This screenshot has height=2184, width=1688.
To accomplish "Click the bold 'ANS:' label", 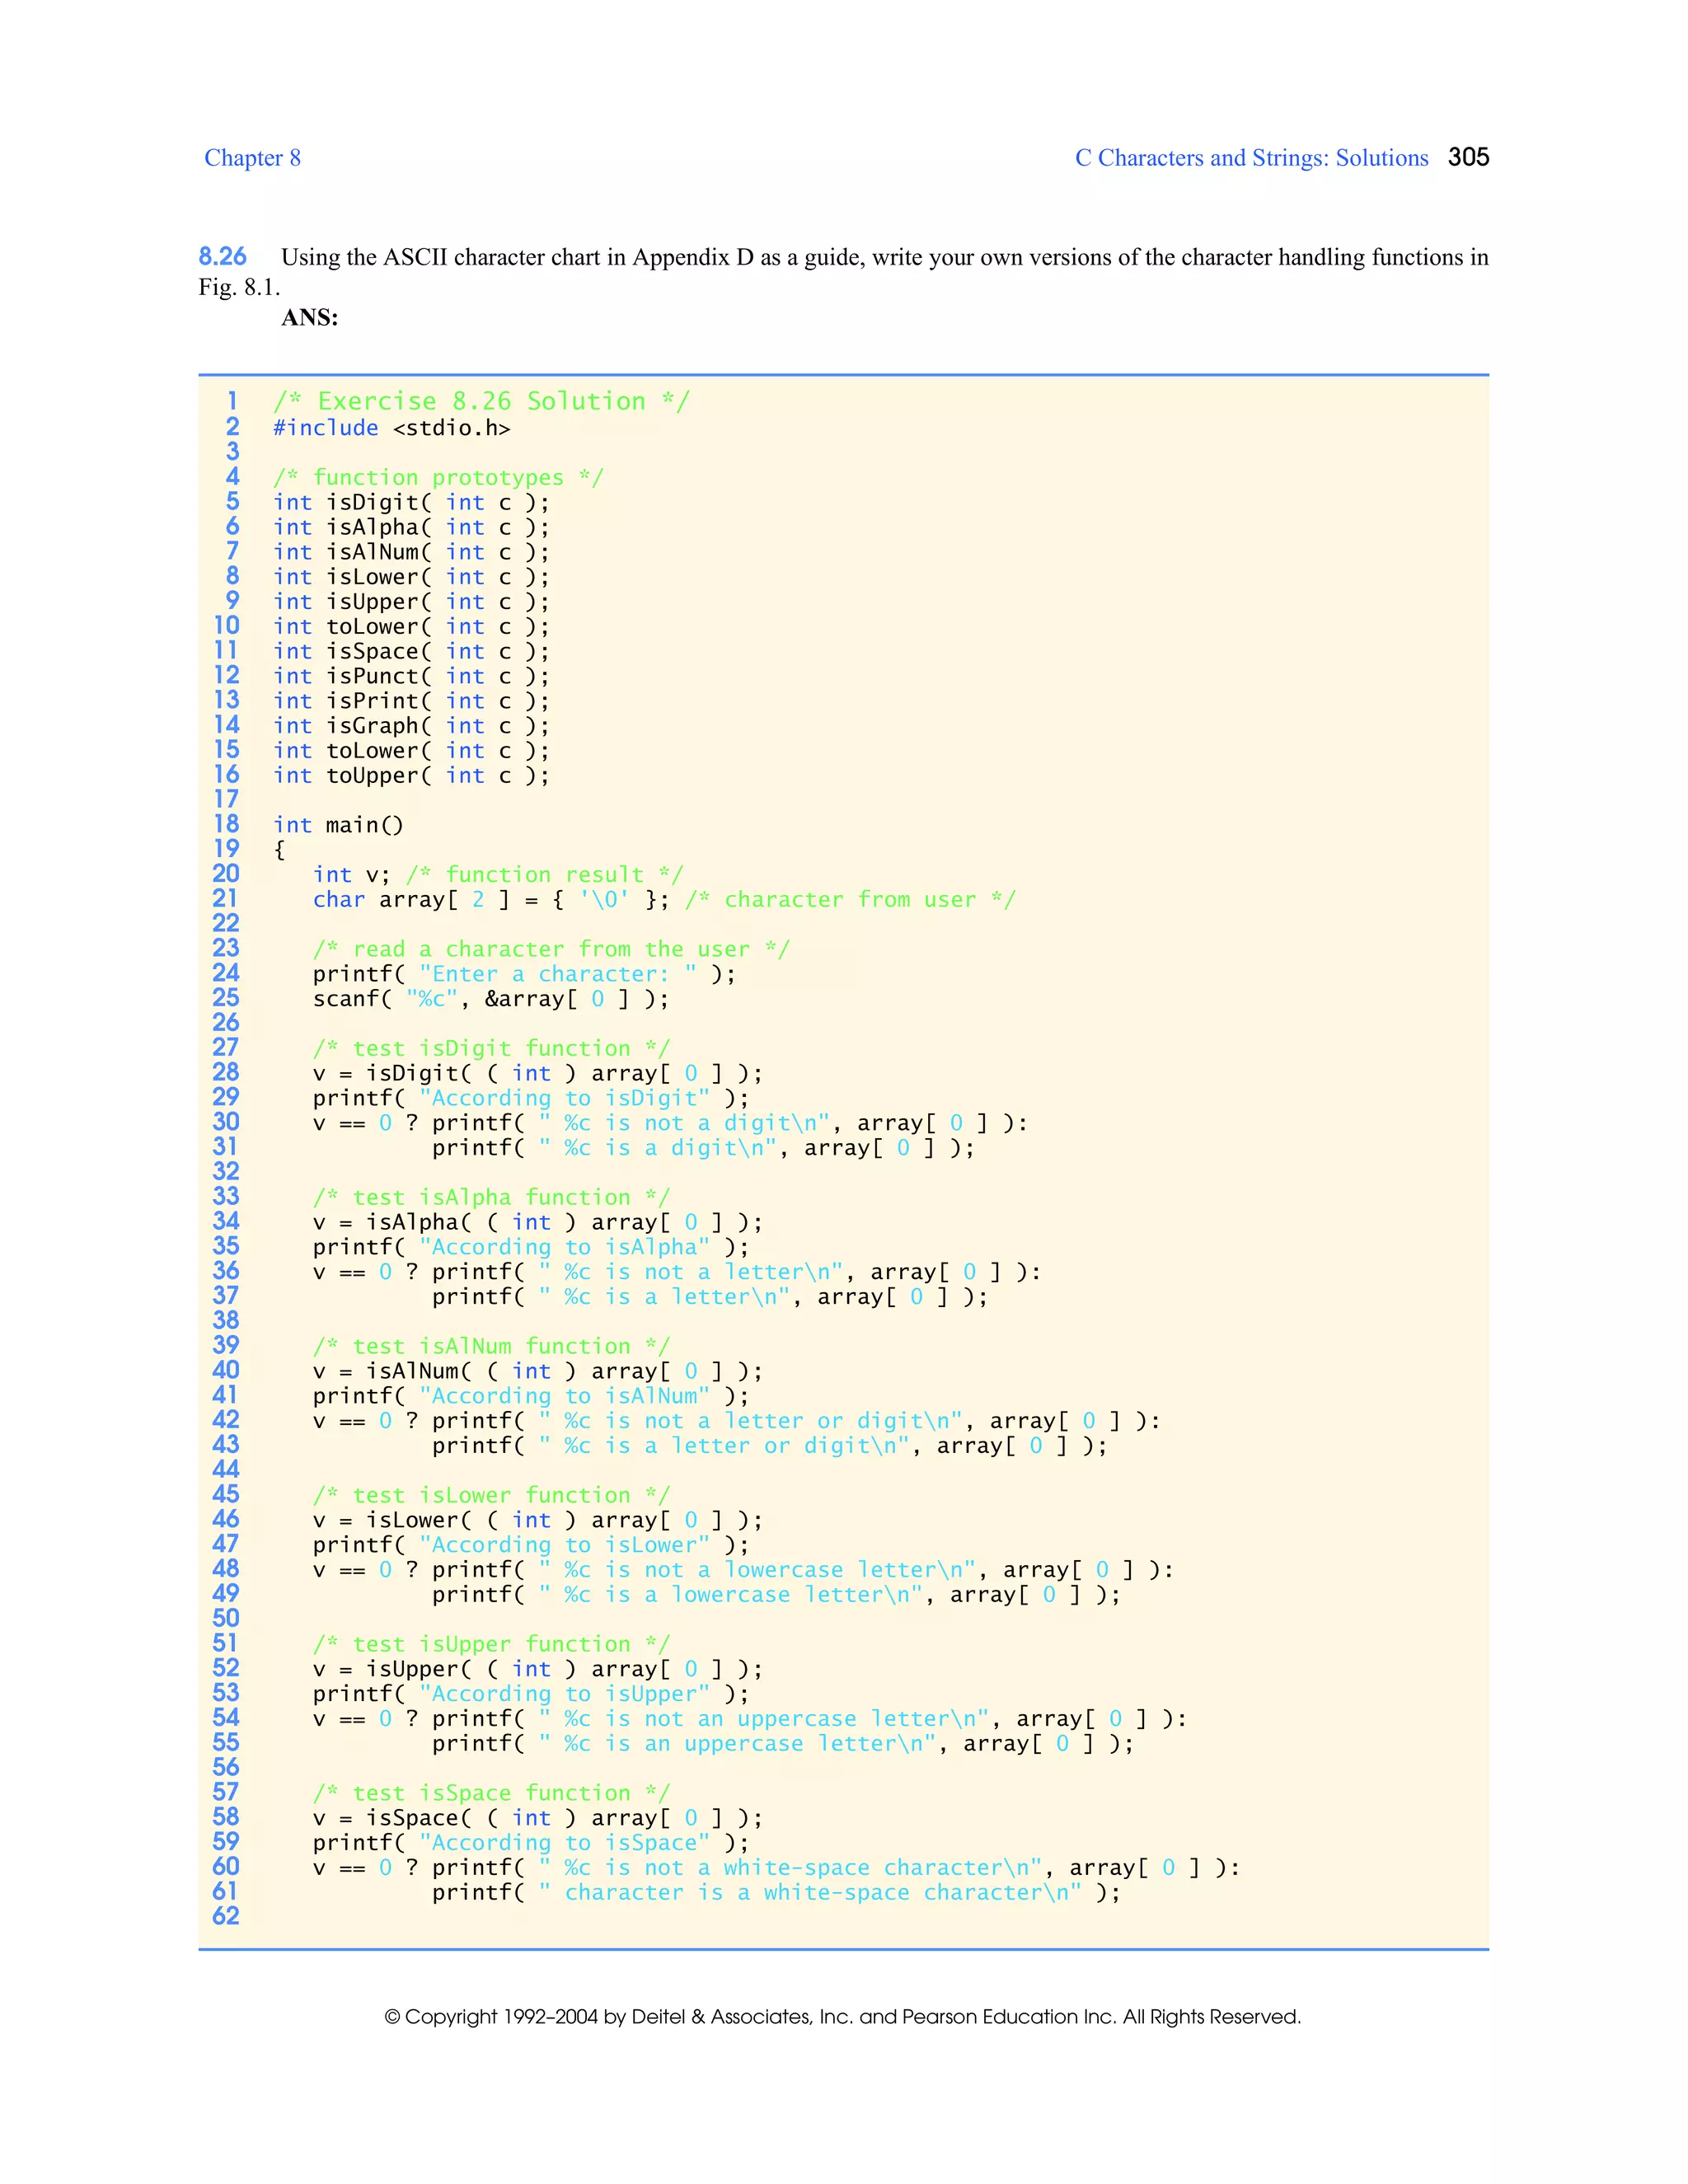I will click(310, 318).
